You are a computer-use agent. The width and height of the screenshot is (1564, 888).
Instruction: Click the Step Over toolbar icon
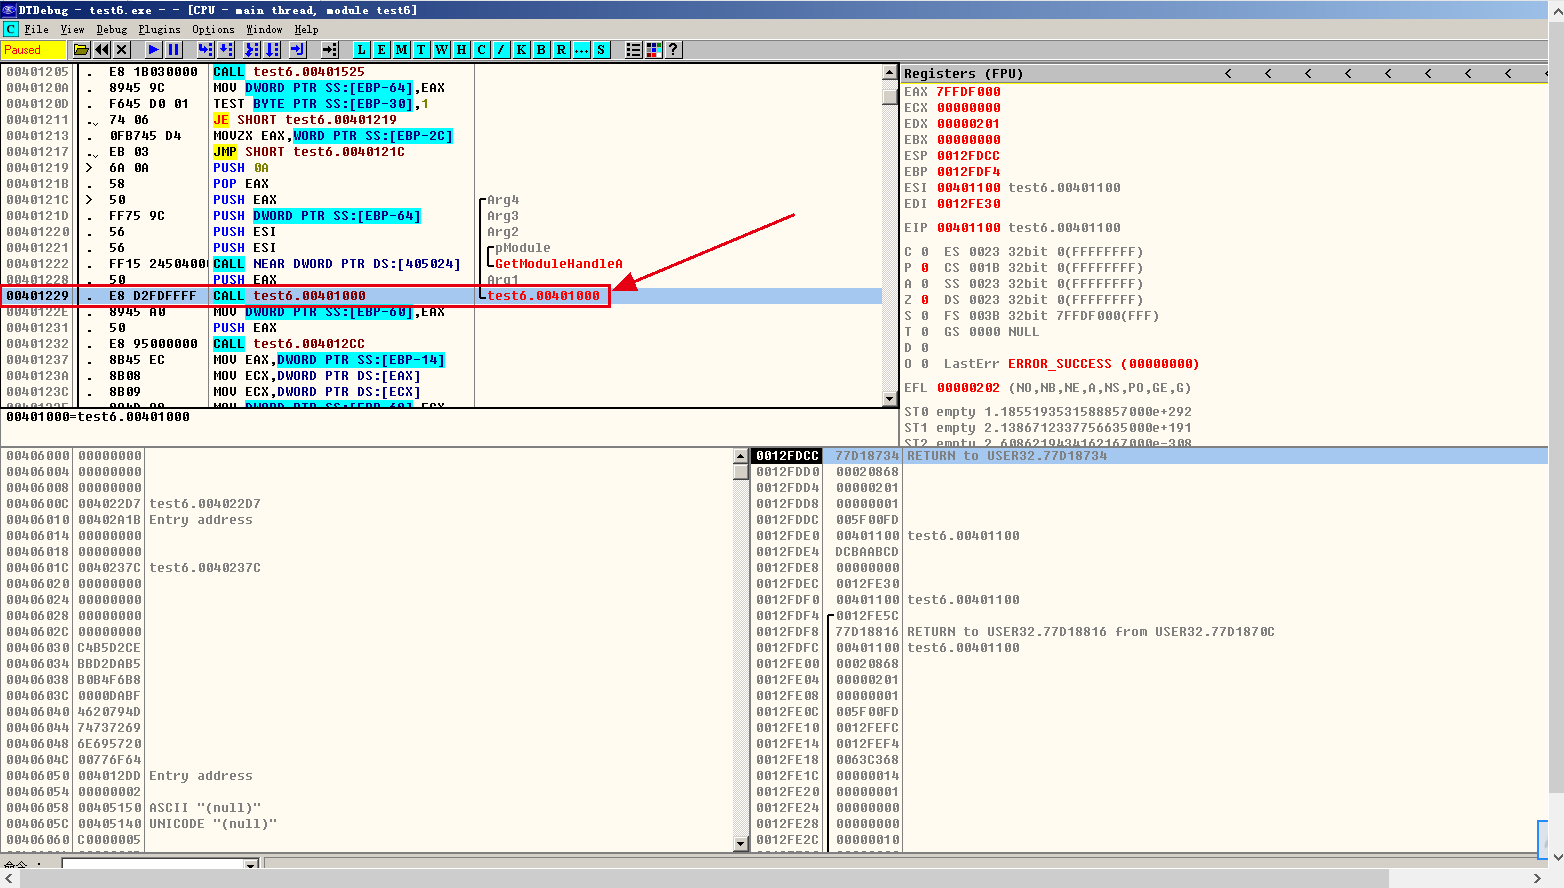point(226,49)
